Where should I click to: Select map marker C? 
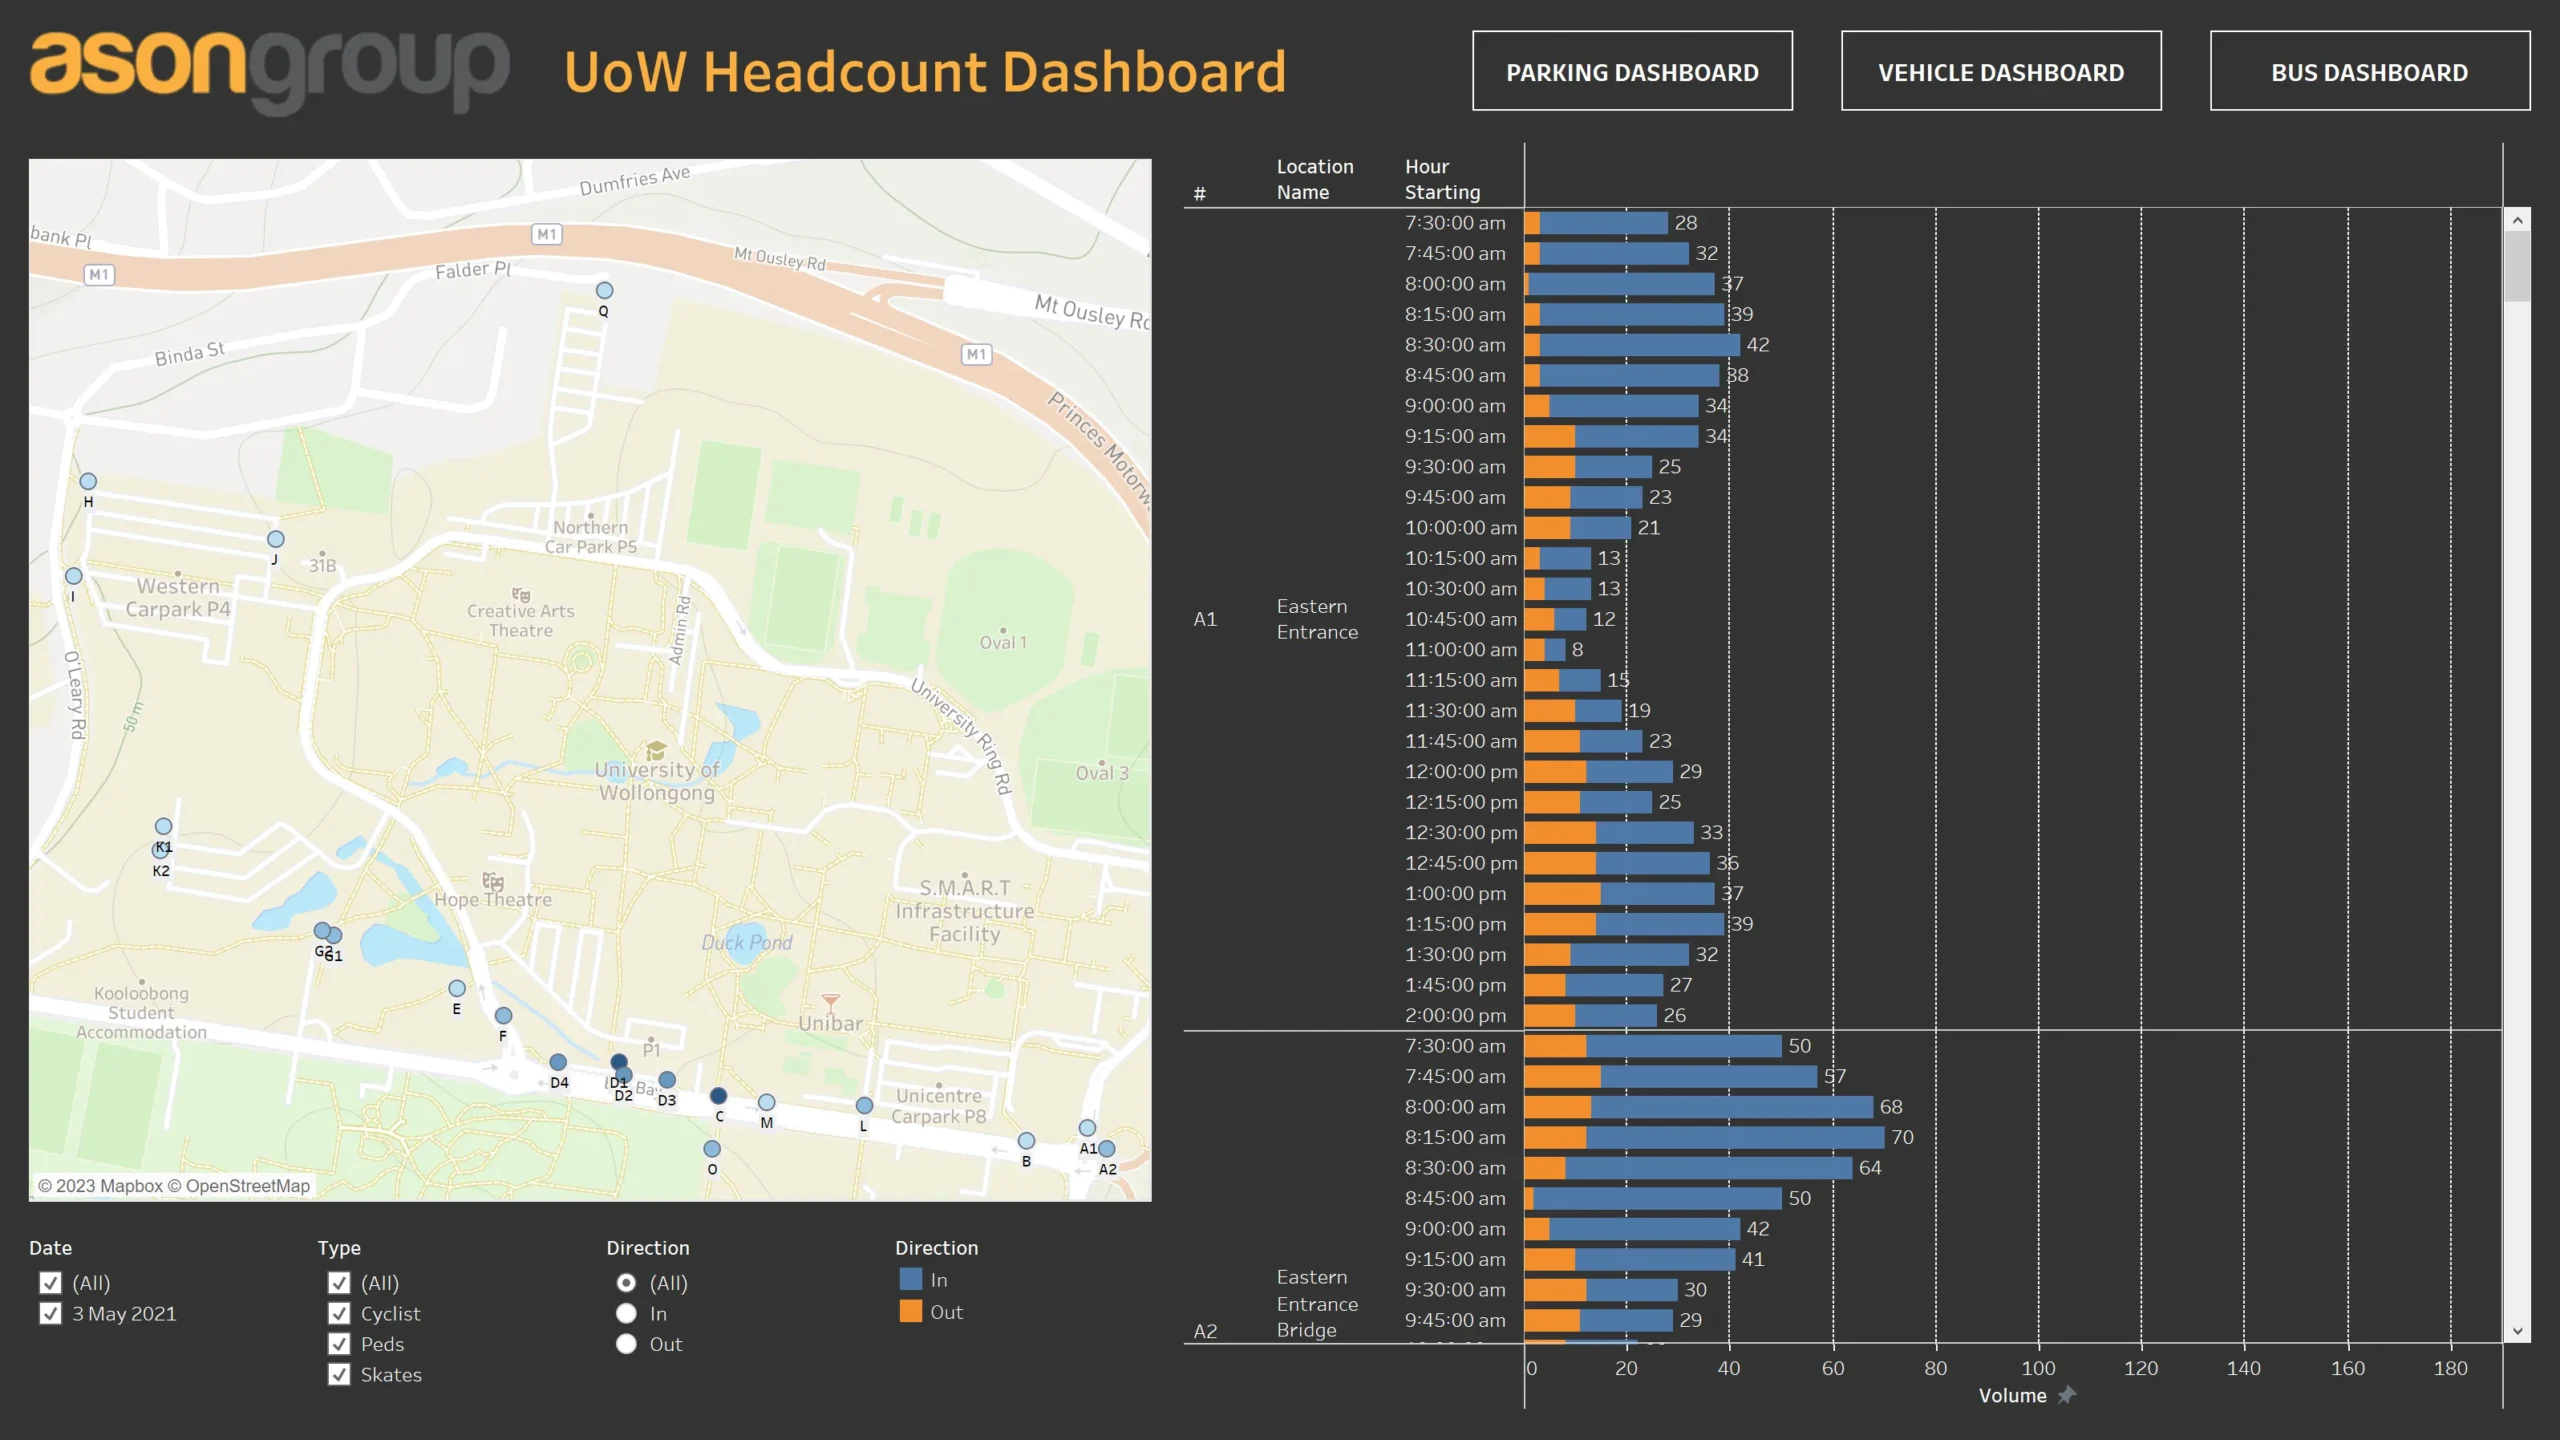(x=718, y=1096)
